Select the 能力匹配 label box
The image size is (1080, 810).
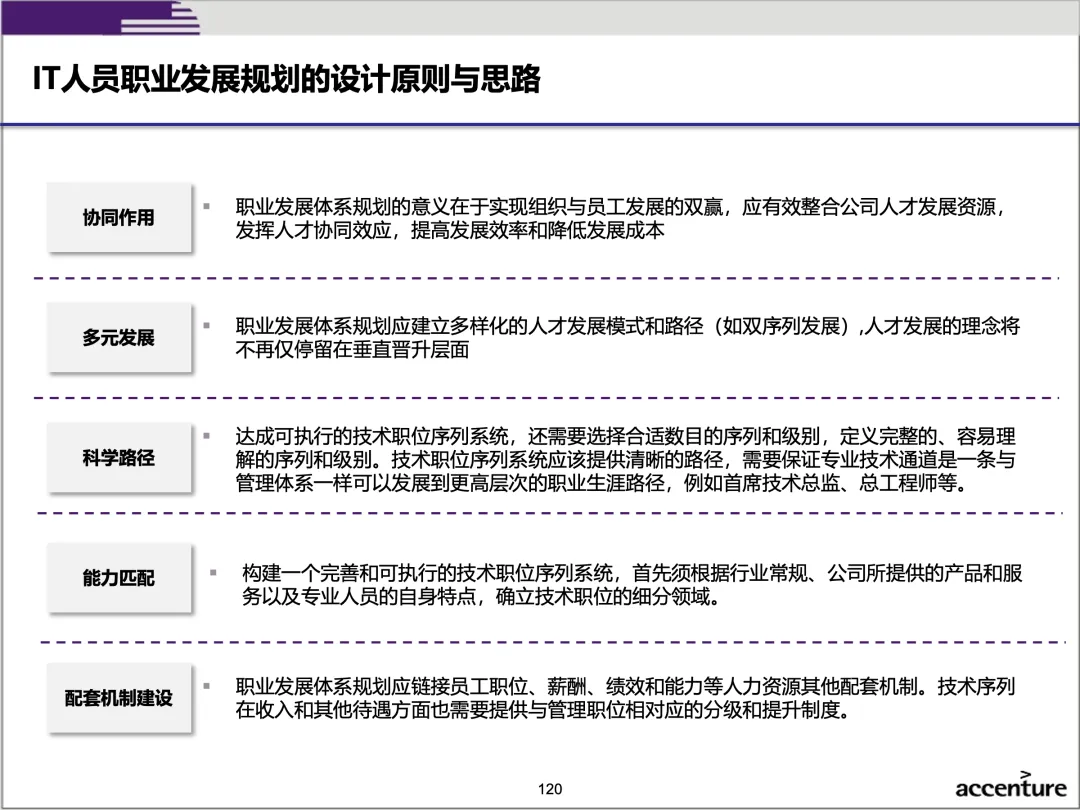pos(119,578)
